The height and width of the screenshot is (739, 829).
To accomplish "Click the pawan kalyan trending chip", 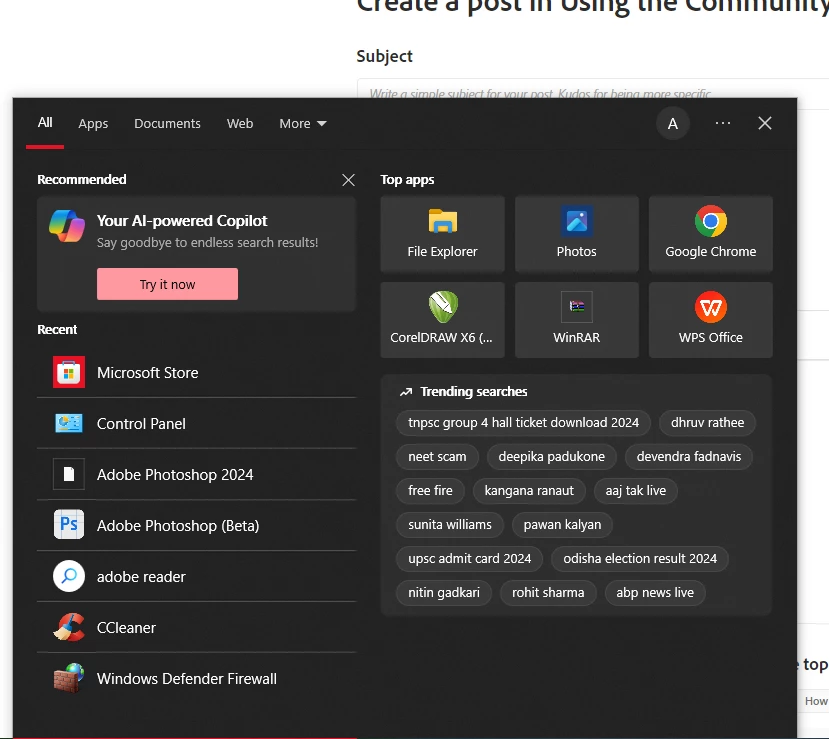I will [562, 524].
